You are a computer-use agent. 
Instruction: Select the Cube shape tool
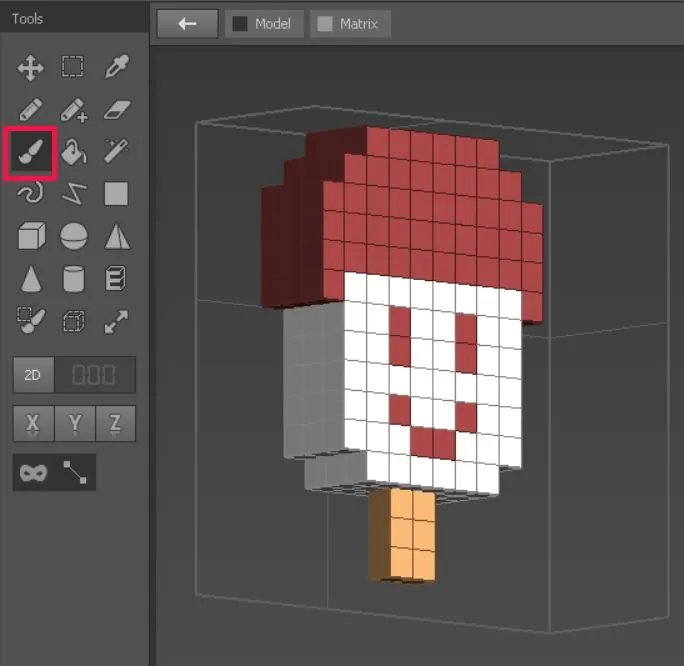coord(31,235)
